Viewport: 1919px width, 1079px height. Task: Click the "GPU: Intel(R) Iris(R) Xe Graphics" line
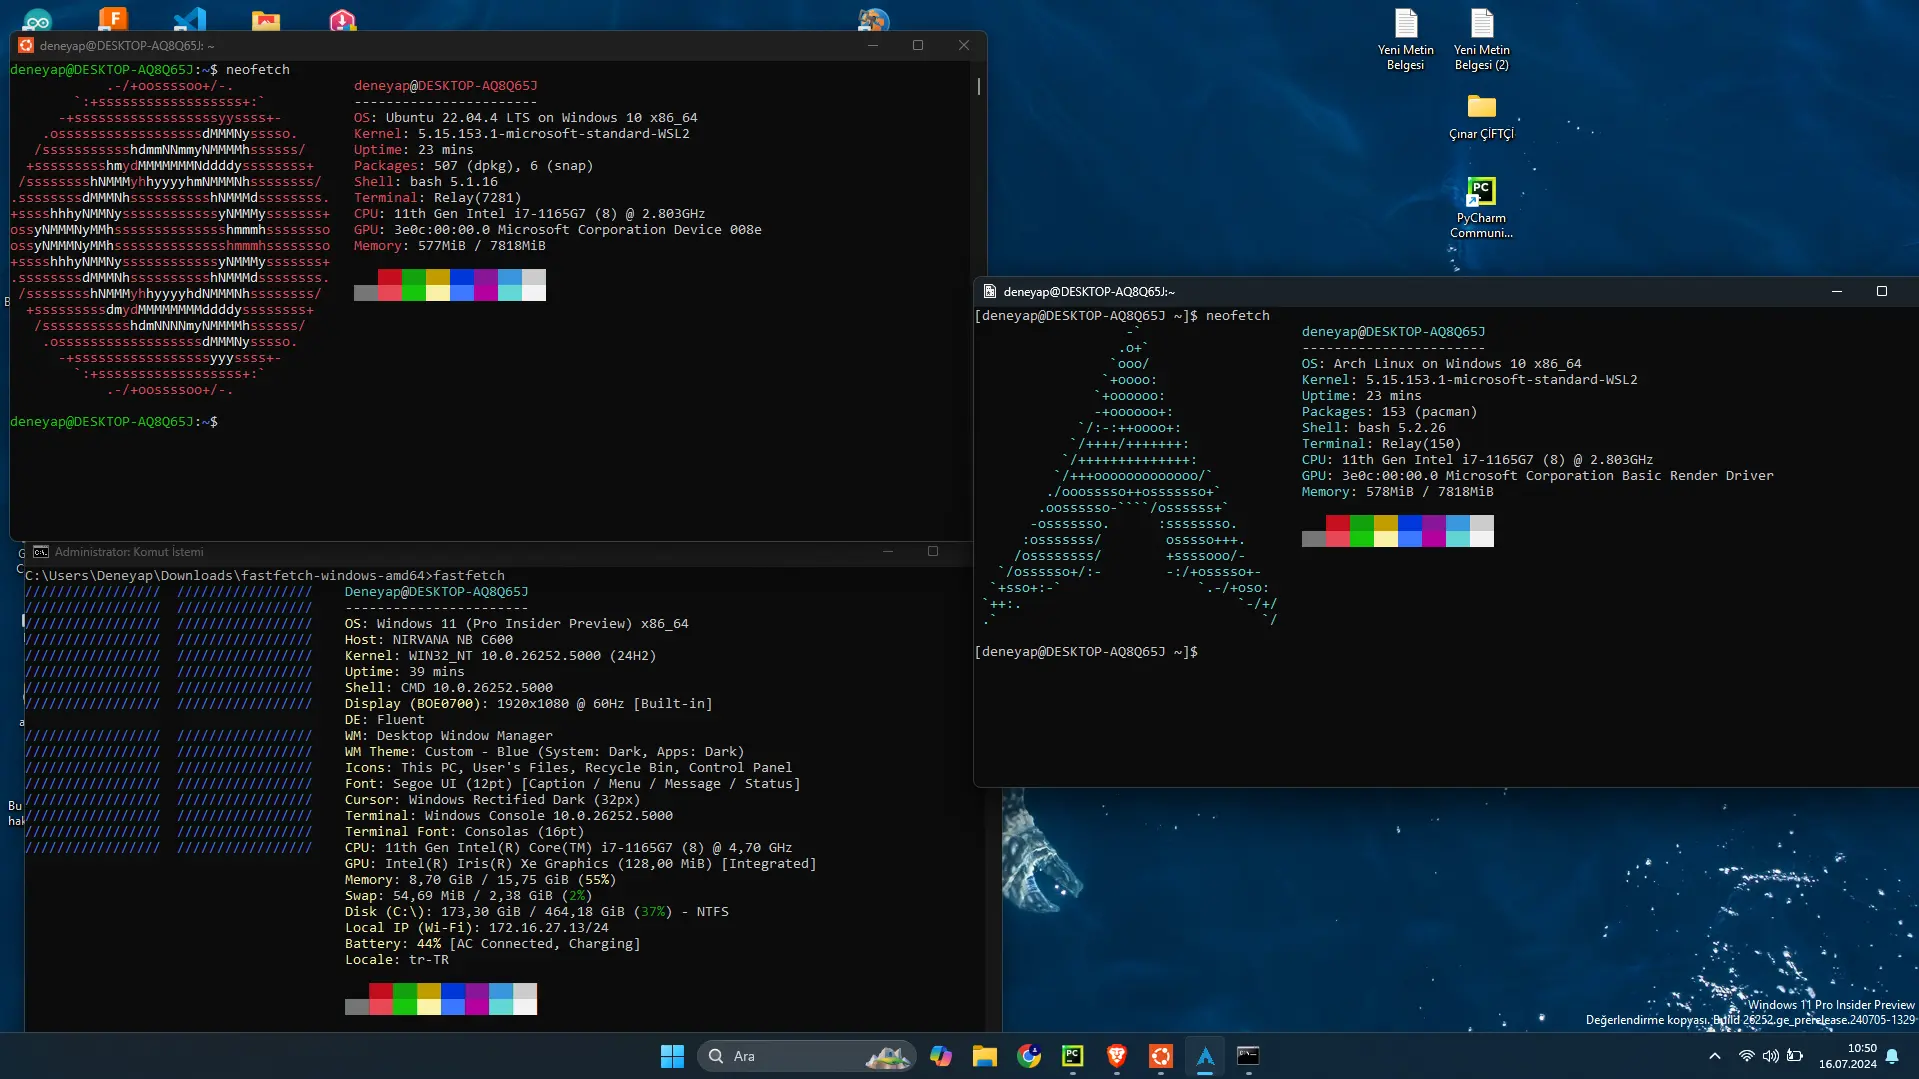[581, 864]
